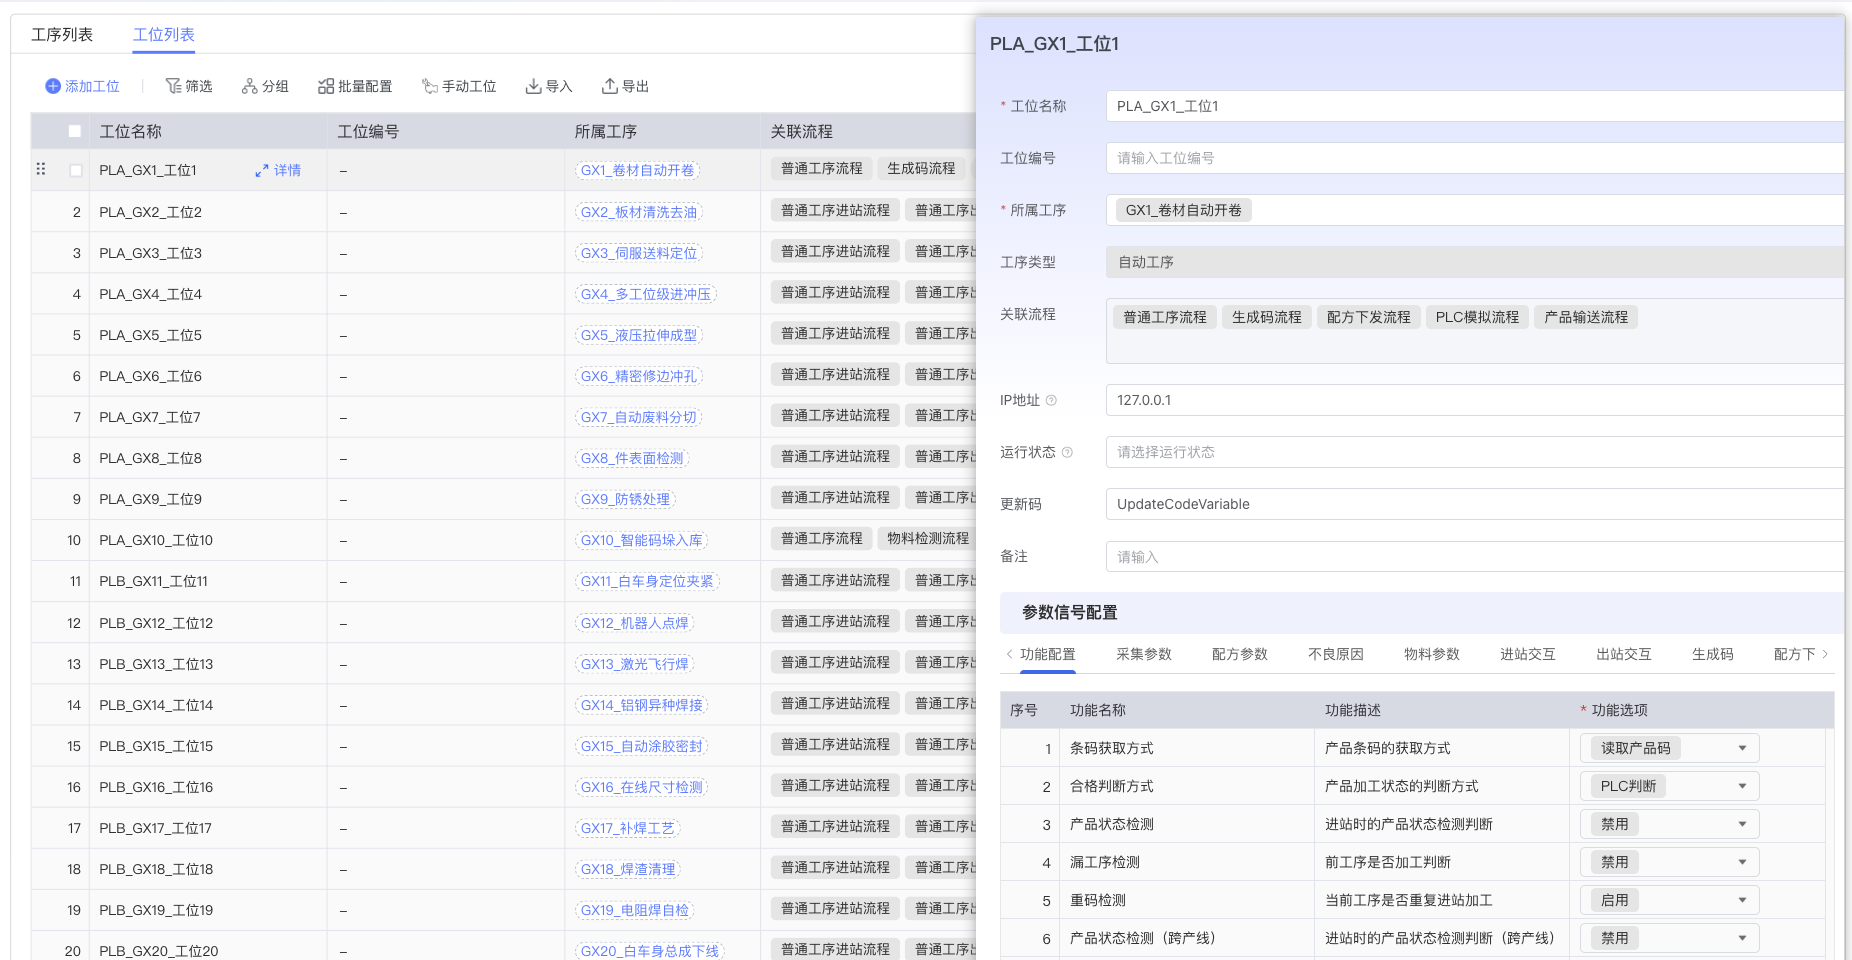Viewport: 1852px width, 960px height.
Task: Click the Add Workstation (添加工位) plus icon
Action: click(53, 87)
